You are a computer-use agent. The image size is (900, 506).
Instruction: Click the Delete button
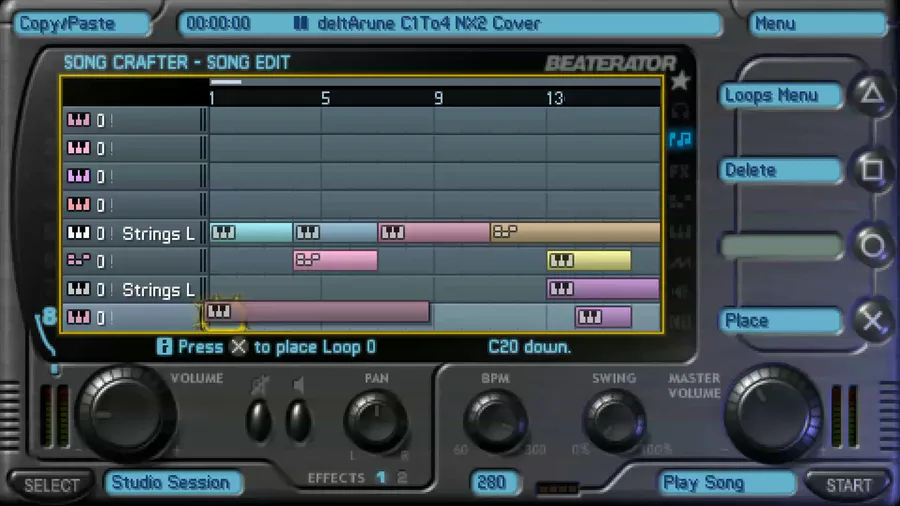[x=780, y=170]
